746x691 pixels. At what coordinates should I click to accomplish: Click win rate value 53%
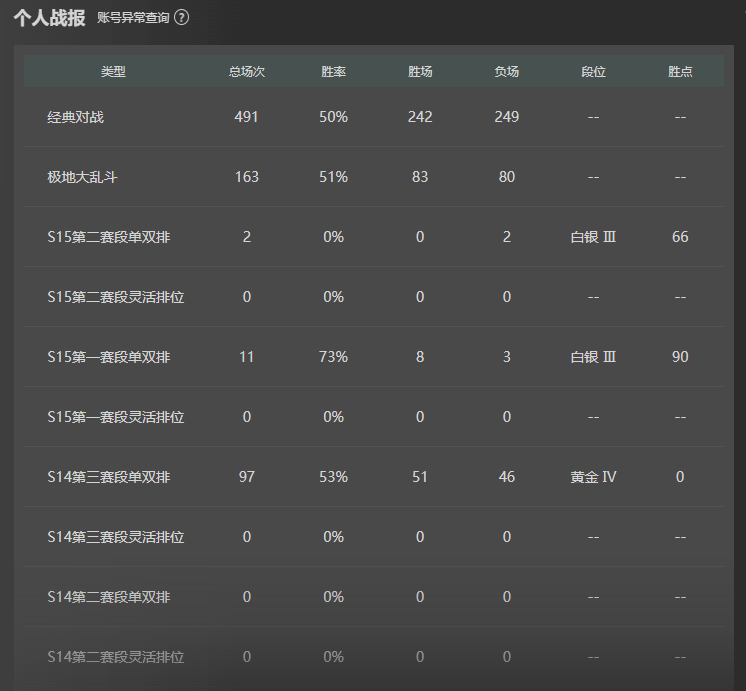(x=333, y=477)
